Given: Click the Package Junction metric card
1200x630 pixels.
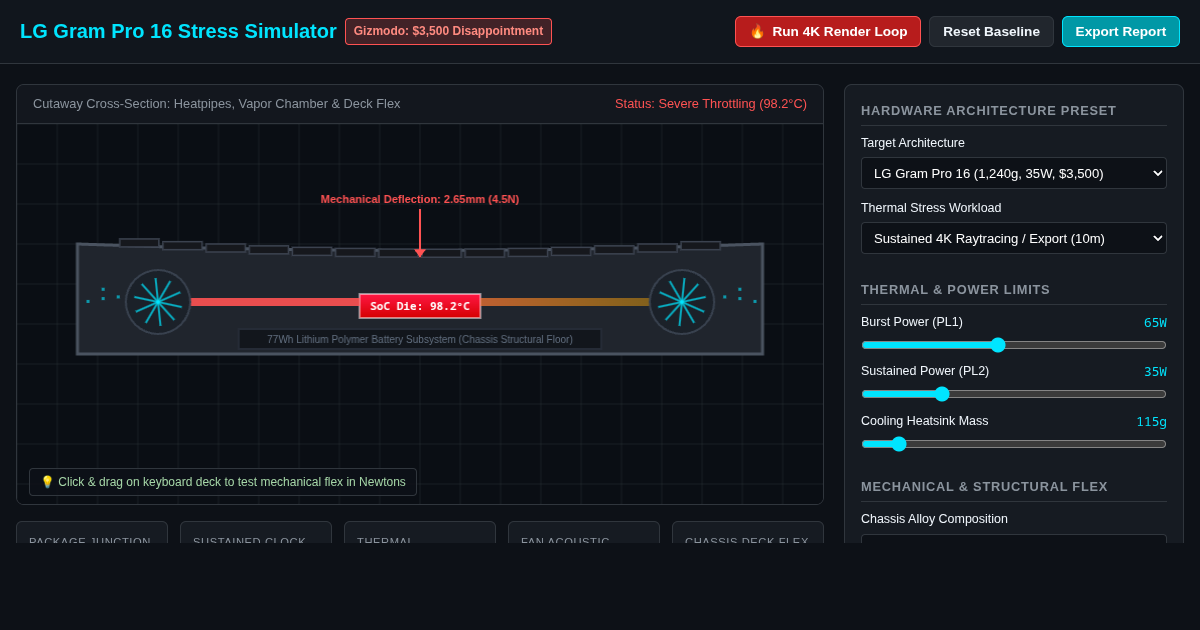Looking at the screenshot, I should (x=92, y=532).
